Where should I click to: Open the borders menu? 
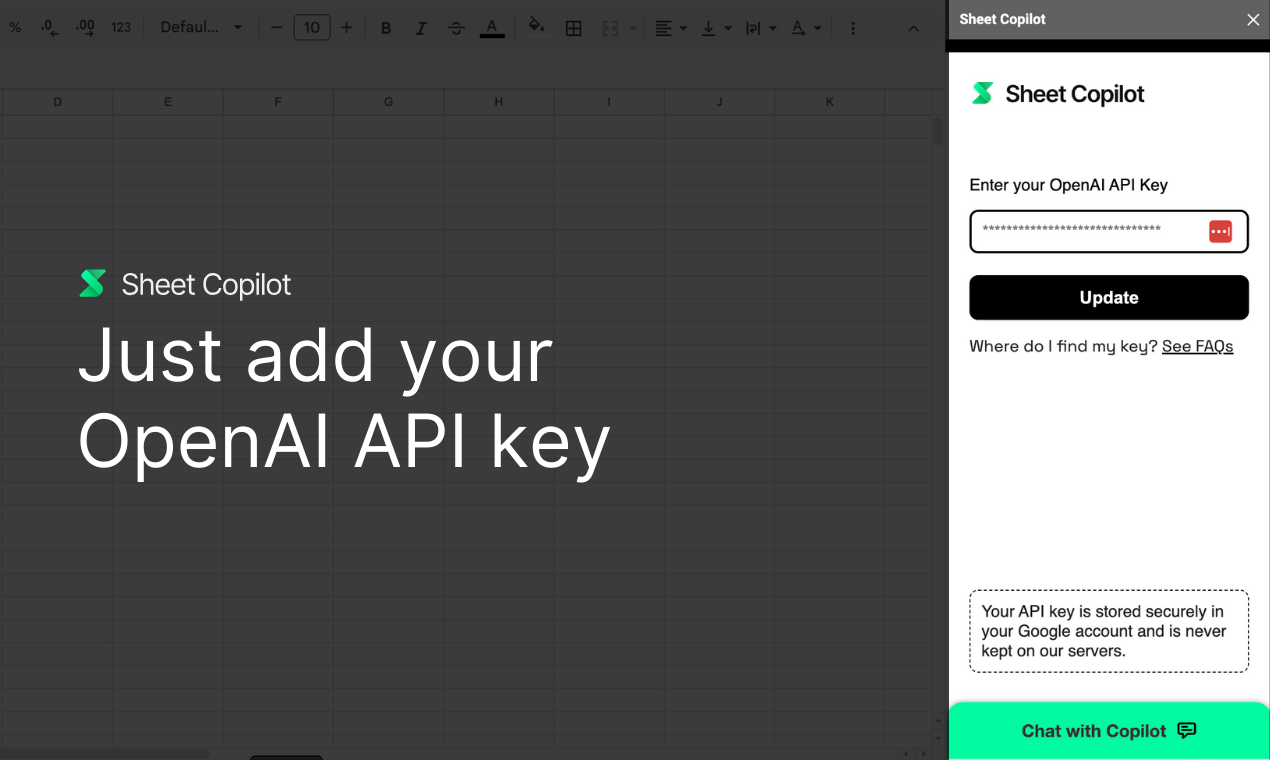(x=573, y=28)
